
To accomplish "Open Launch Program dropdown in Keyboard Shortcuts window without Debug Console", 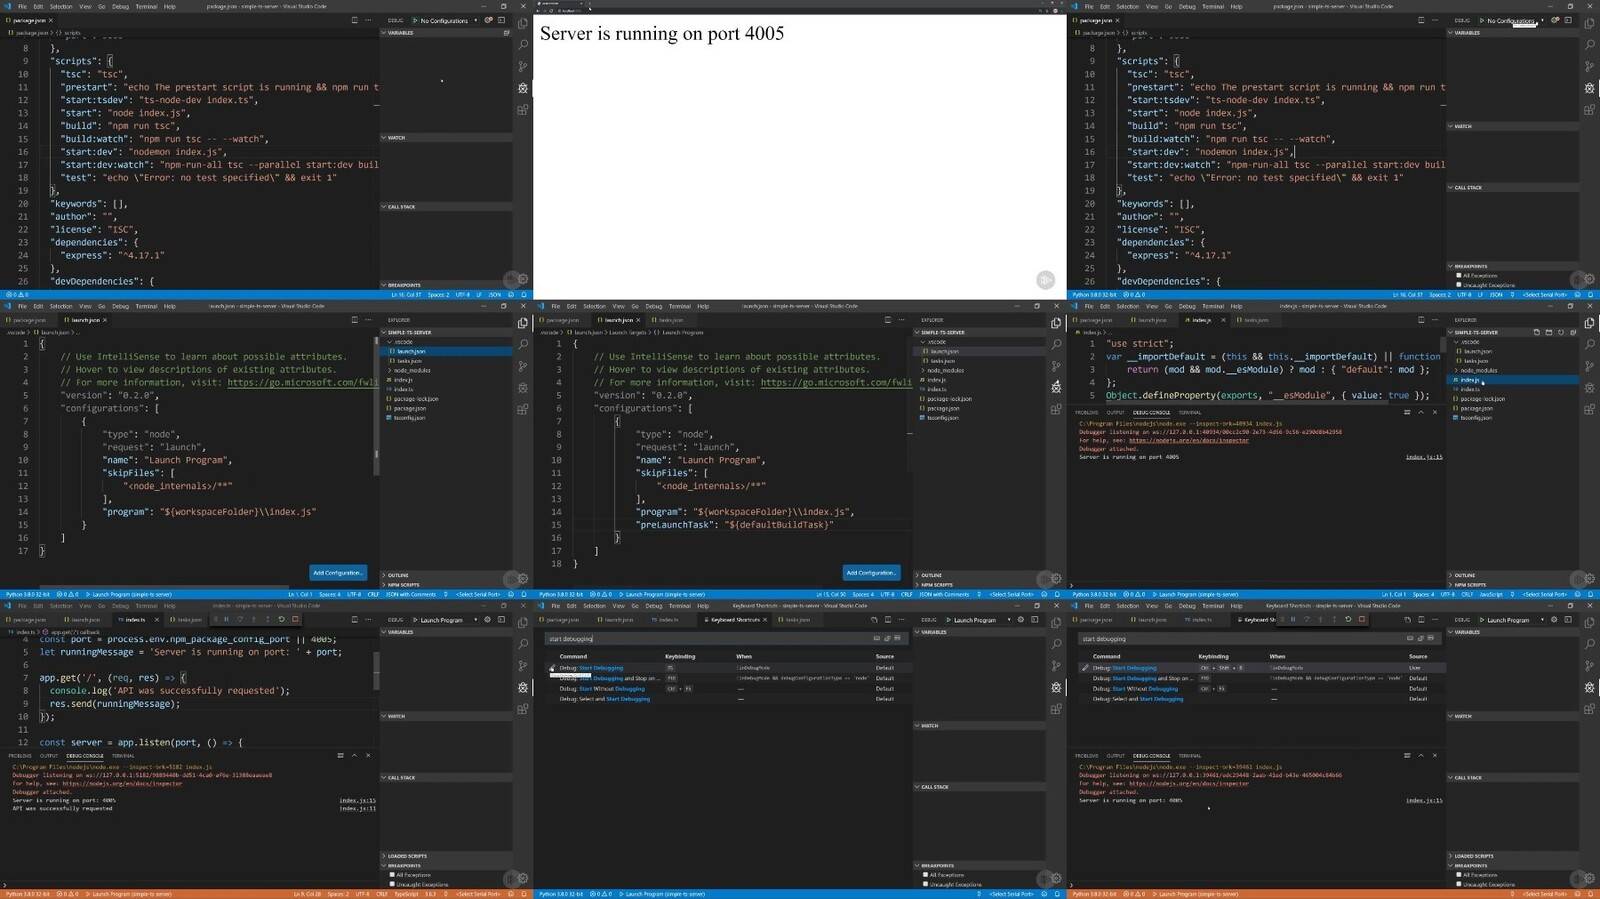I will click(x=978, y=620).
